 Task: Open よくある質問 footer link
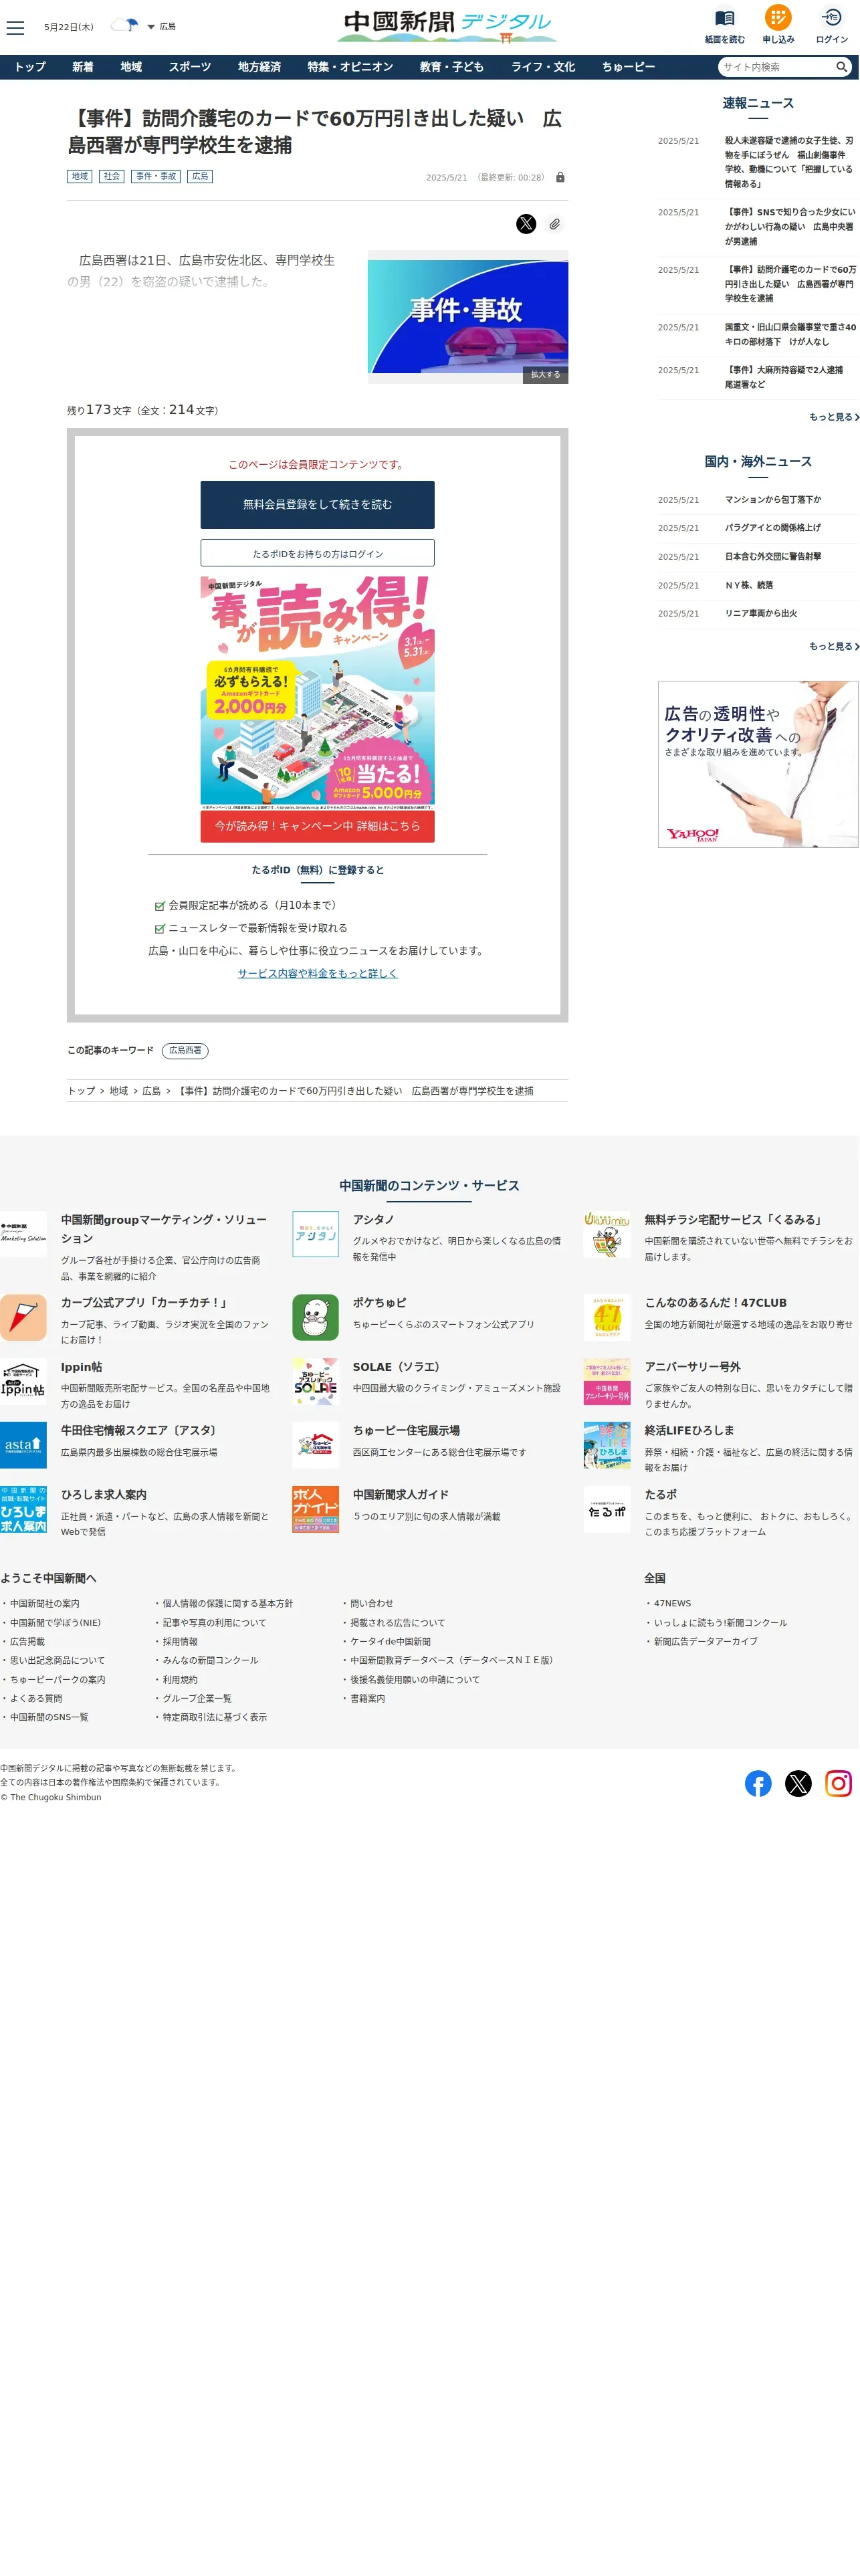[36, 1699]
